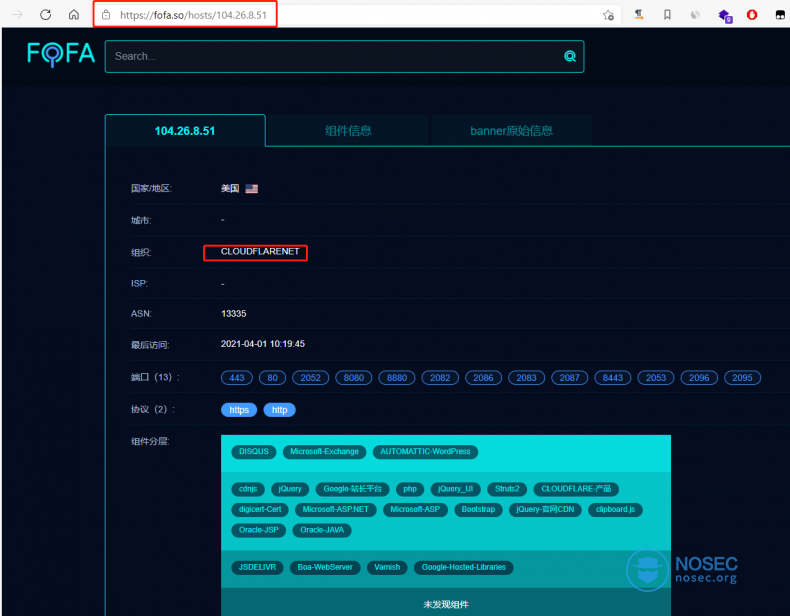Click port 443 tag
The width and height of the screenshot is (790, 616).
coord(237,378)
